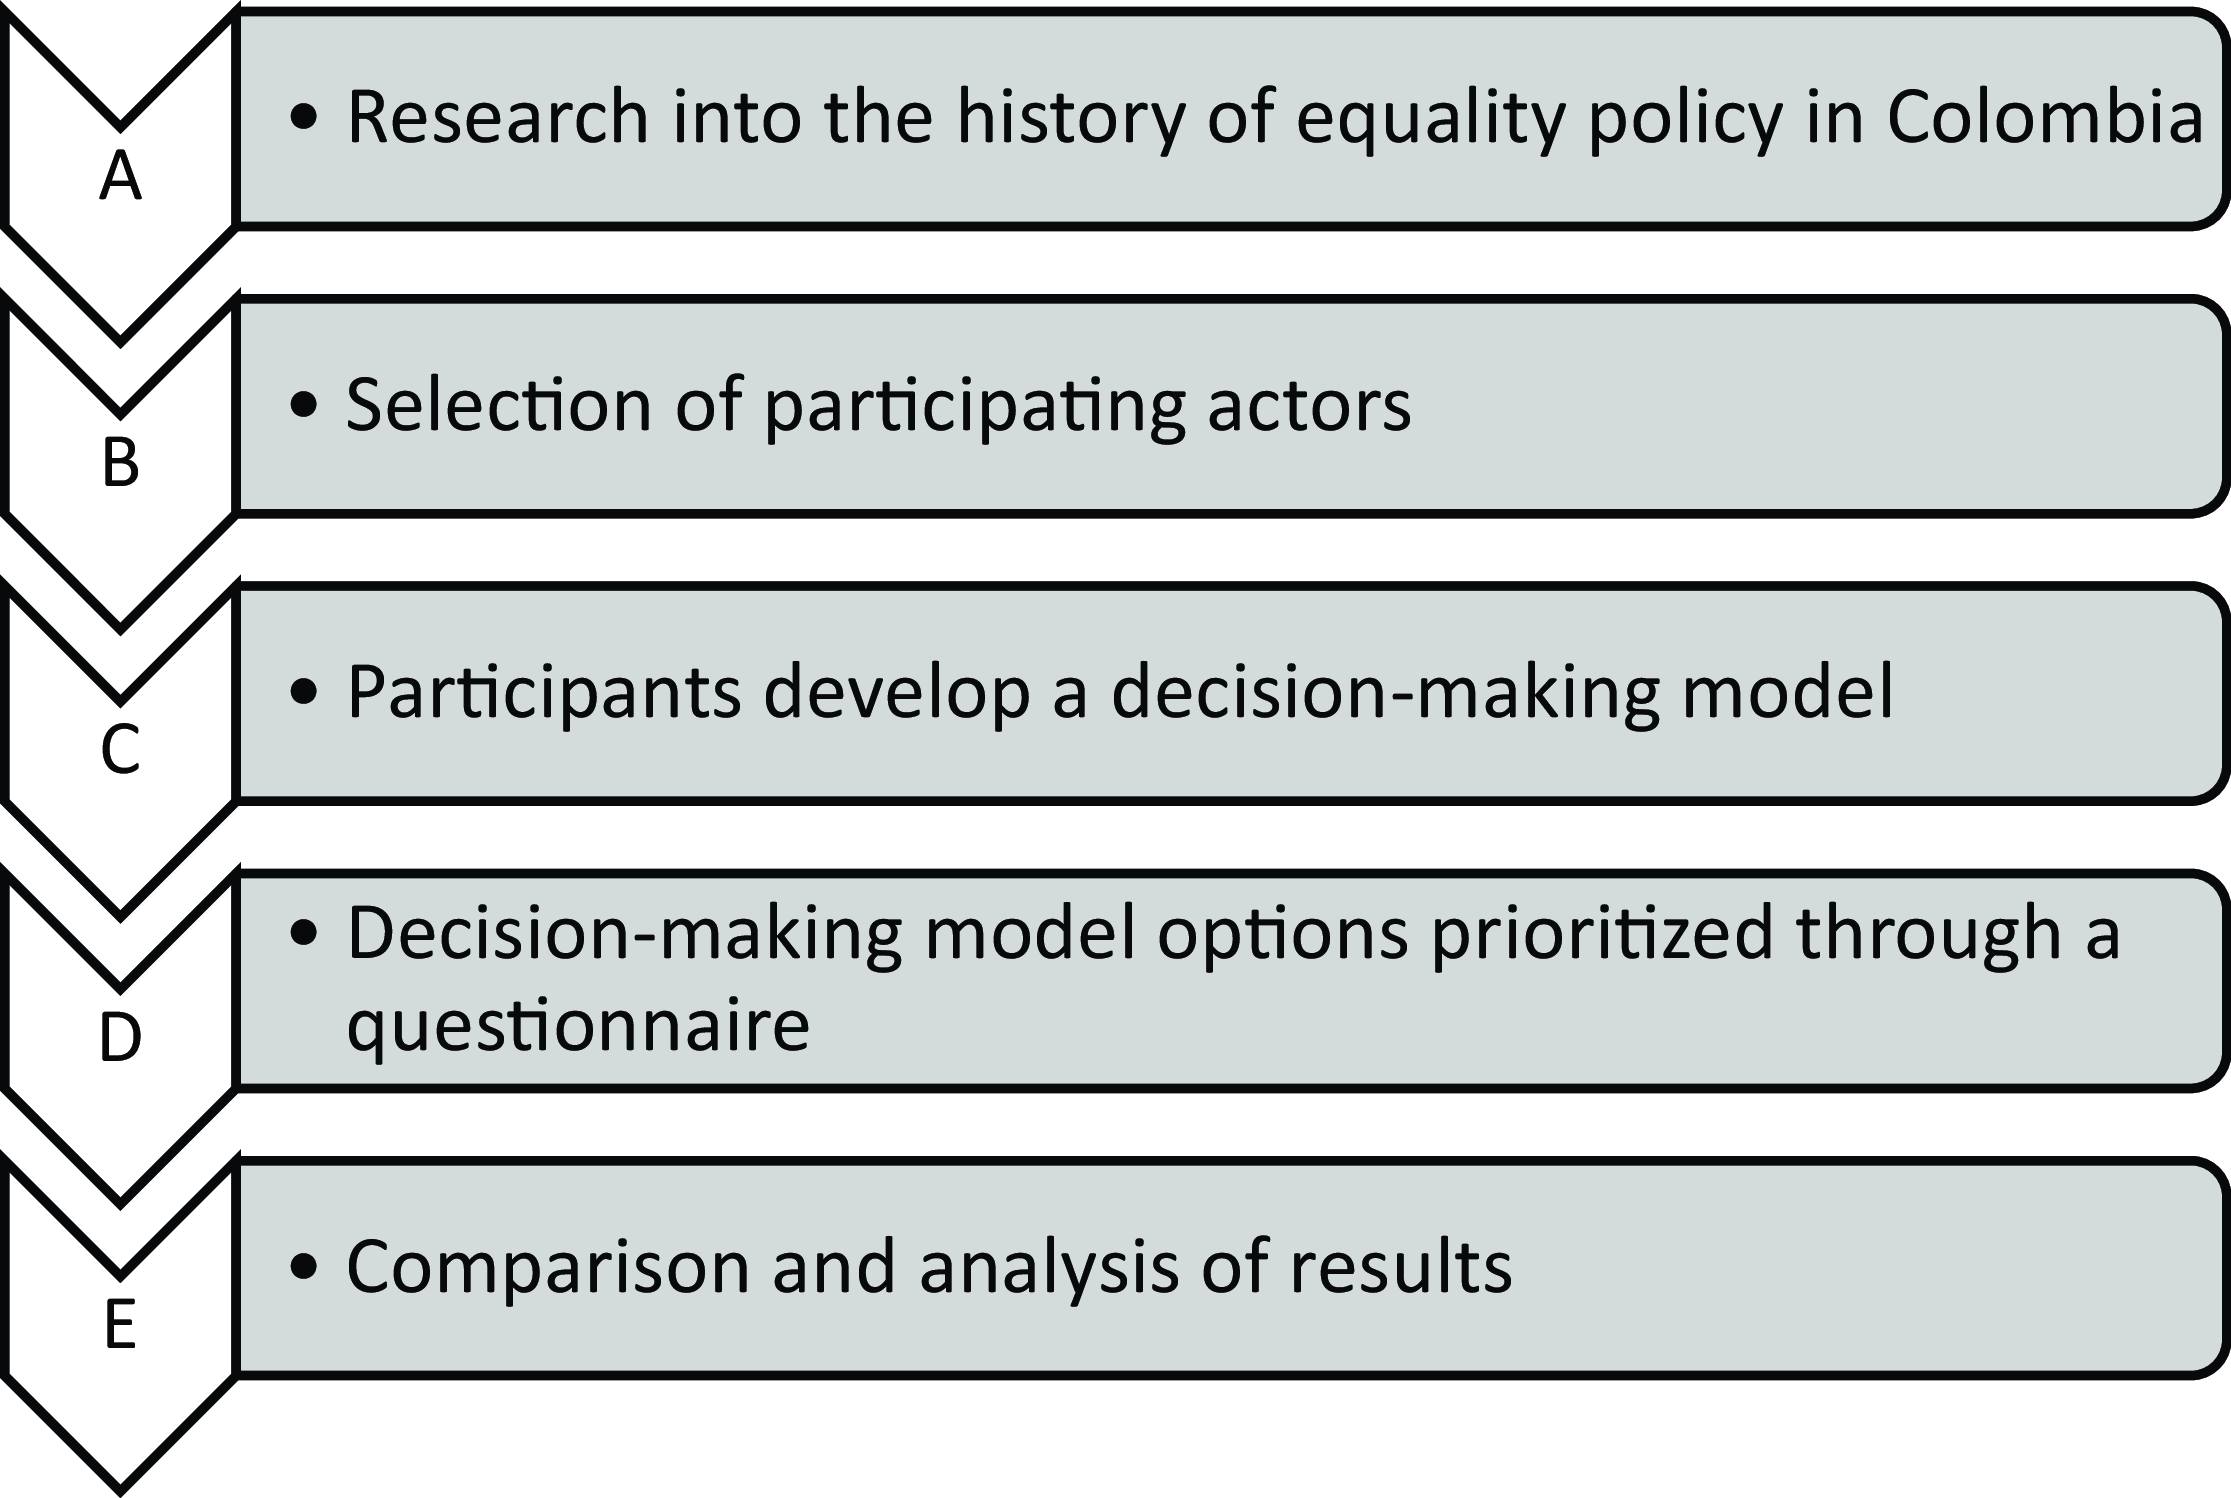Select the 'Comparison and analysis of results' box

click(x=1231, y=1268)
